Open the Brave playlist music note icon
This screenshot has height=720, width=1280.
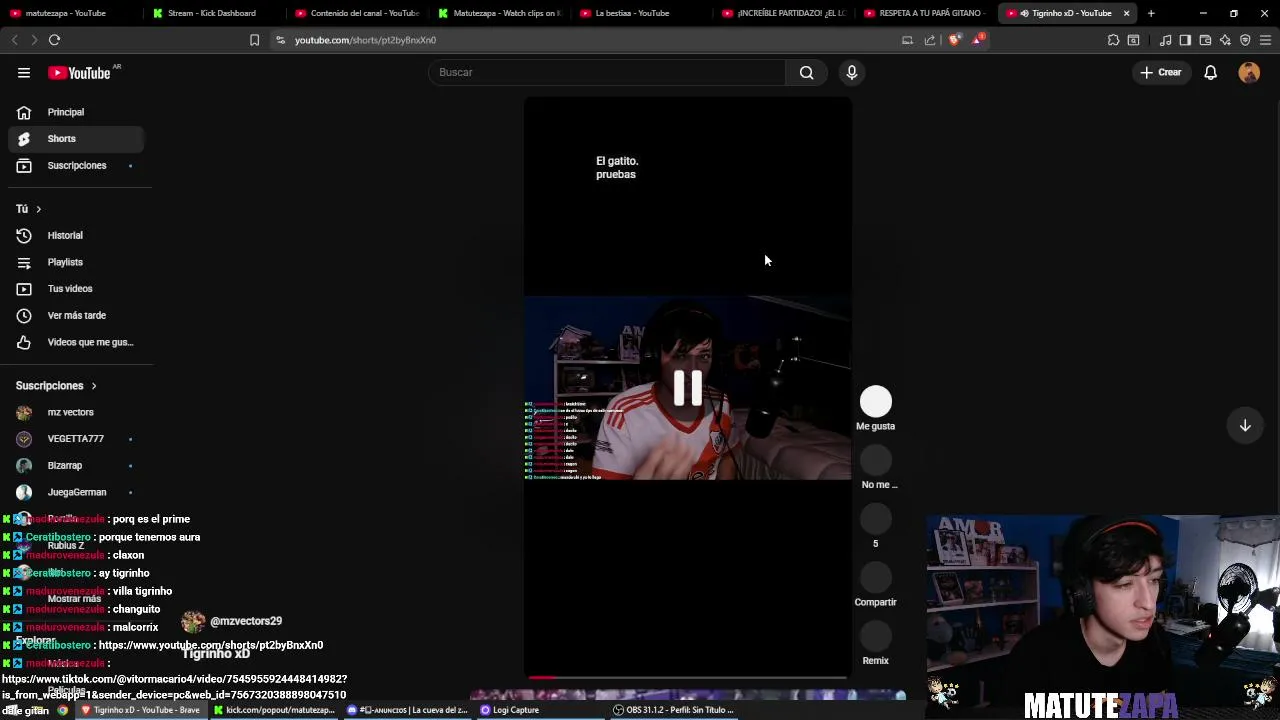(x=1165, y=40)
